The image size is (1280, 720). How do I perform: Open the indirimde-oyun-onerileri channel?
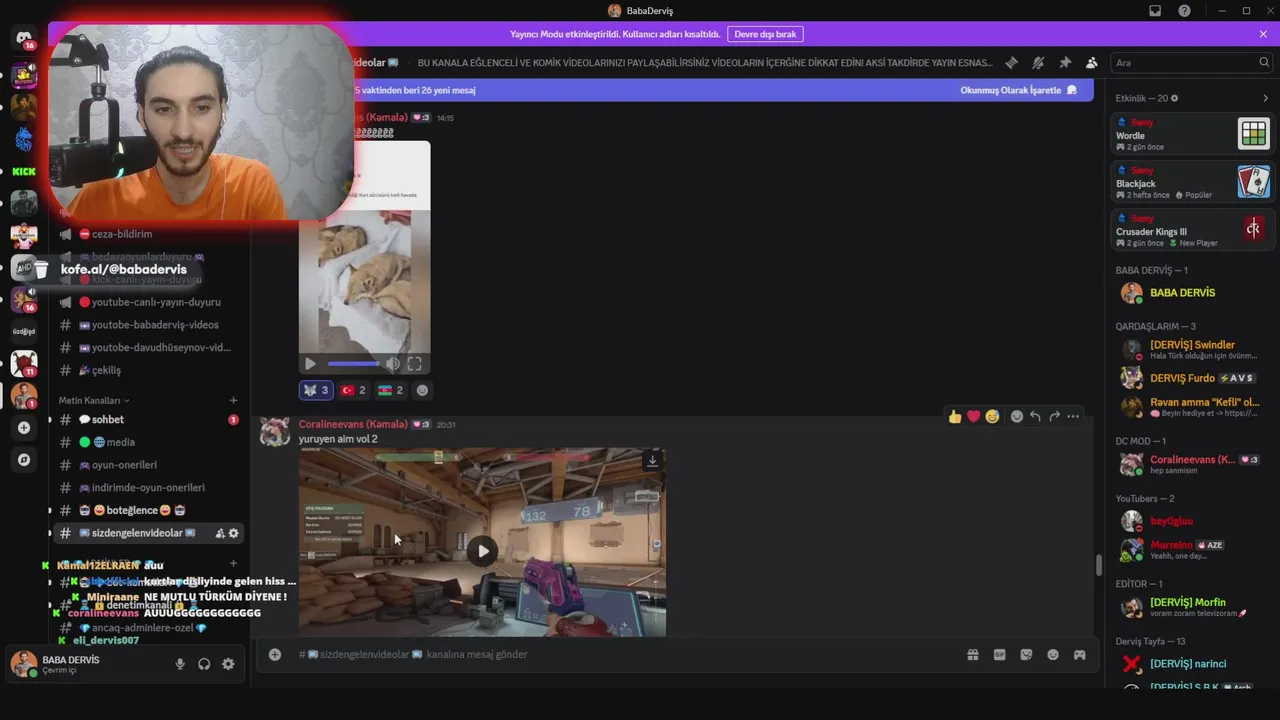click(x=150, y=488)
